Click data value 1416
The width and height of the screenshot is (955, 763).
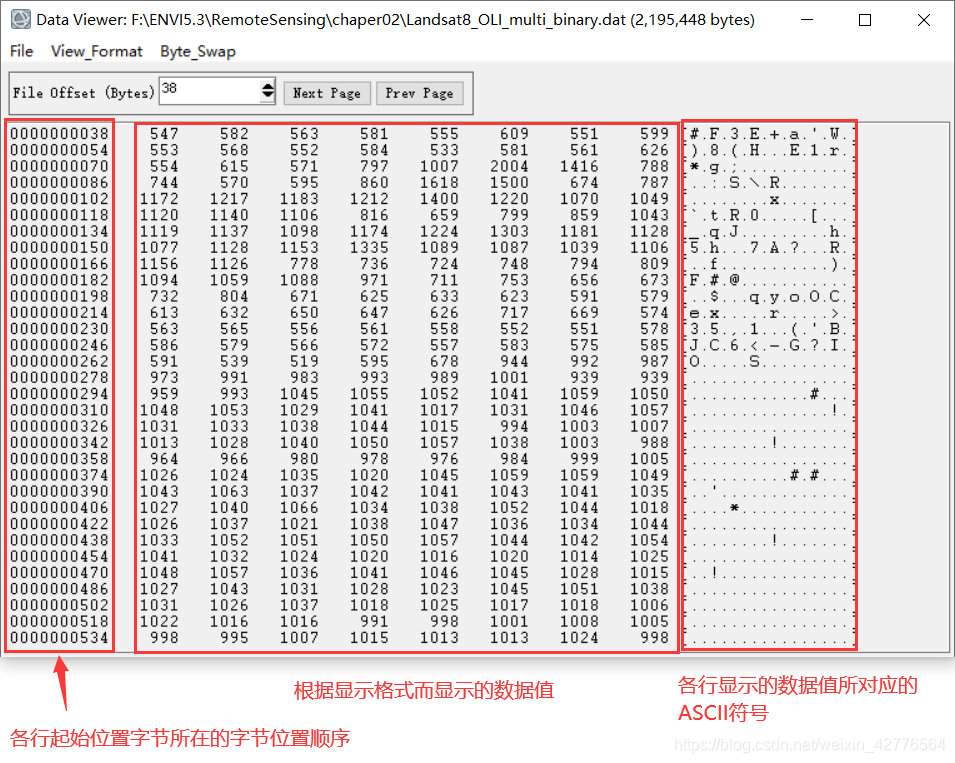[579, 166]
